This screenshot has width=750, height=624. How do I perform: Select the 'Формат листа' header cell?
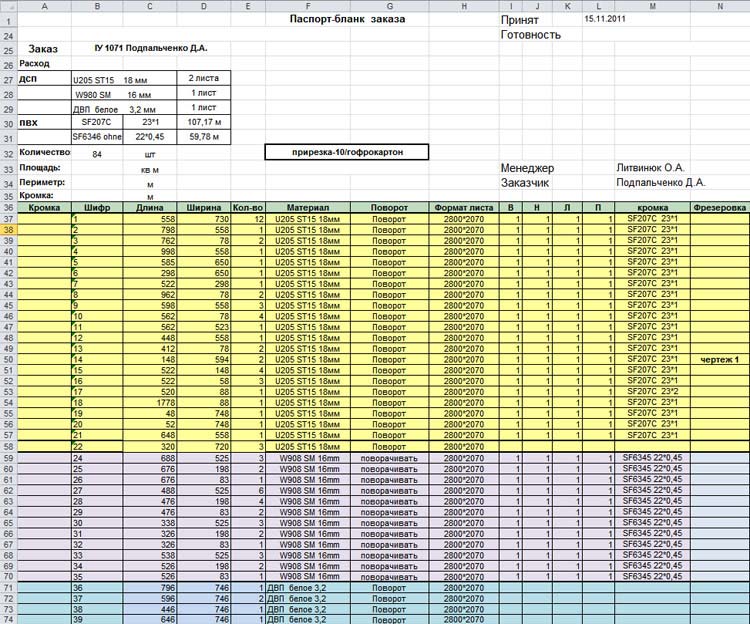[x=463, y=208]
